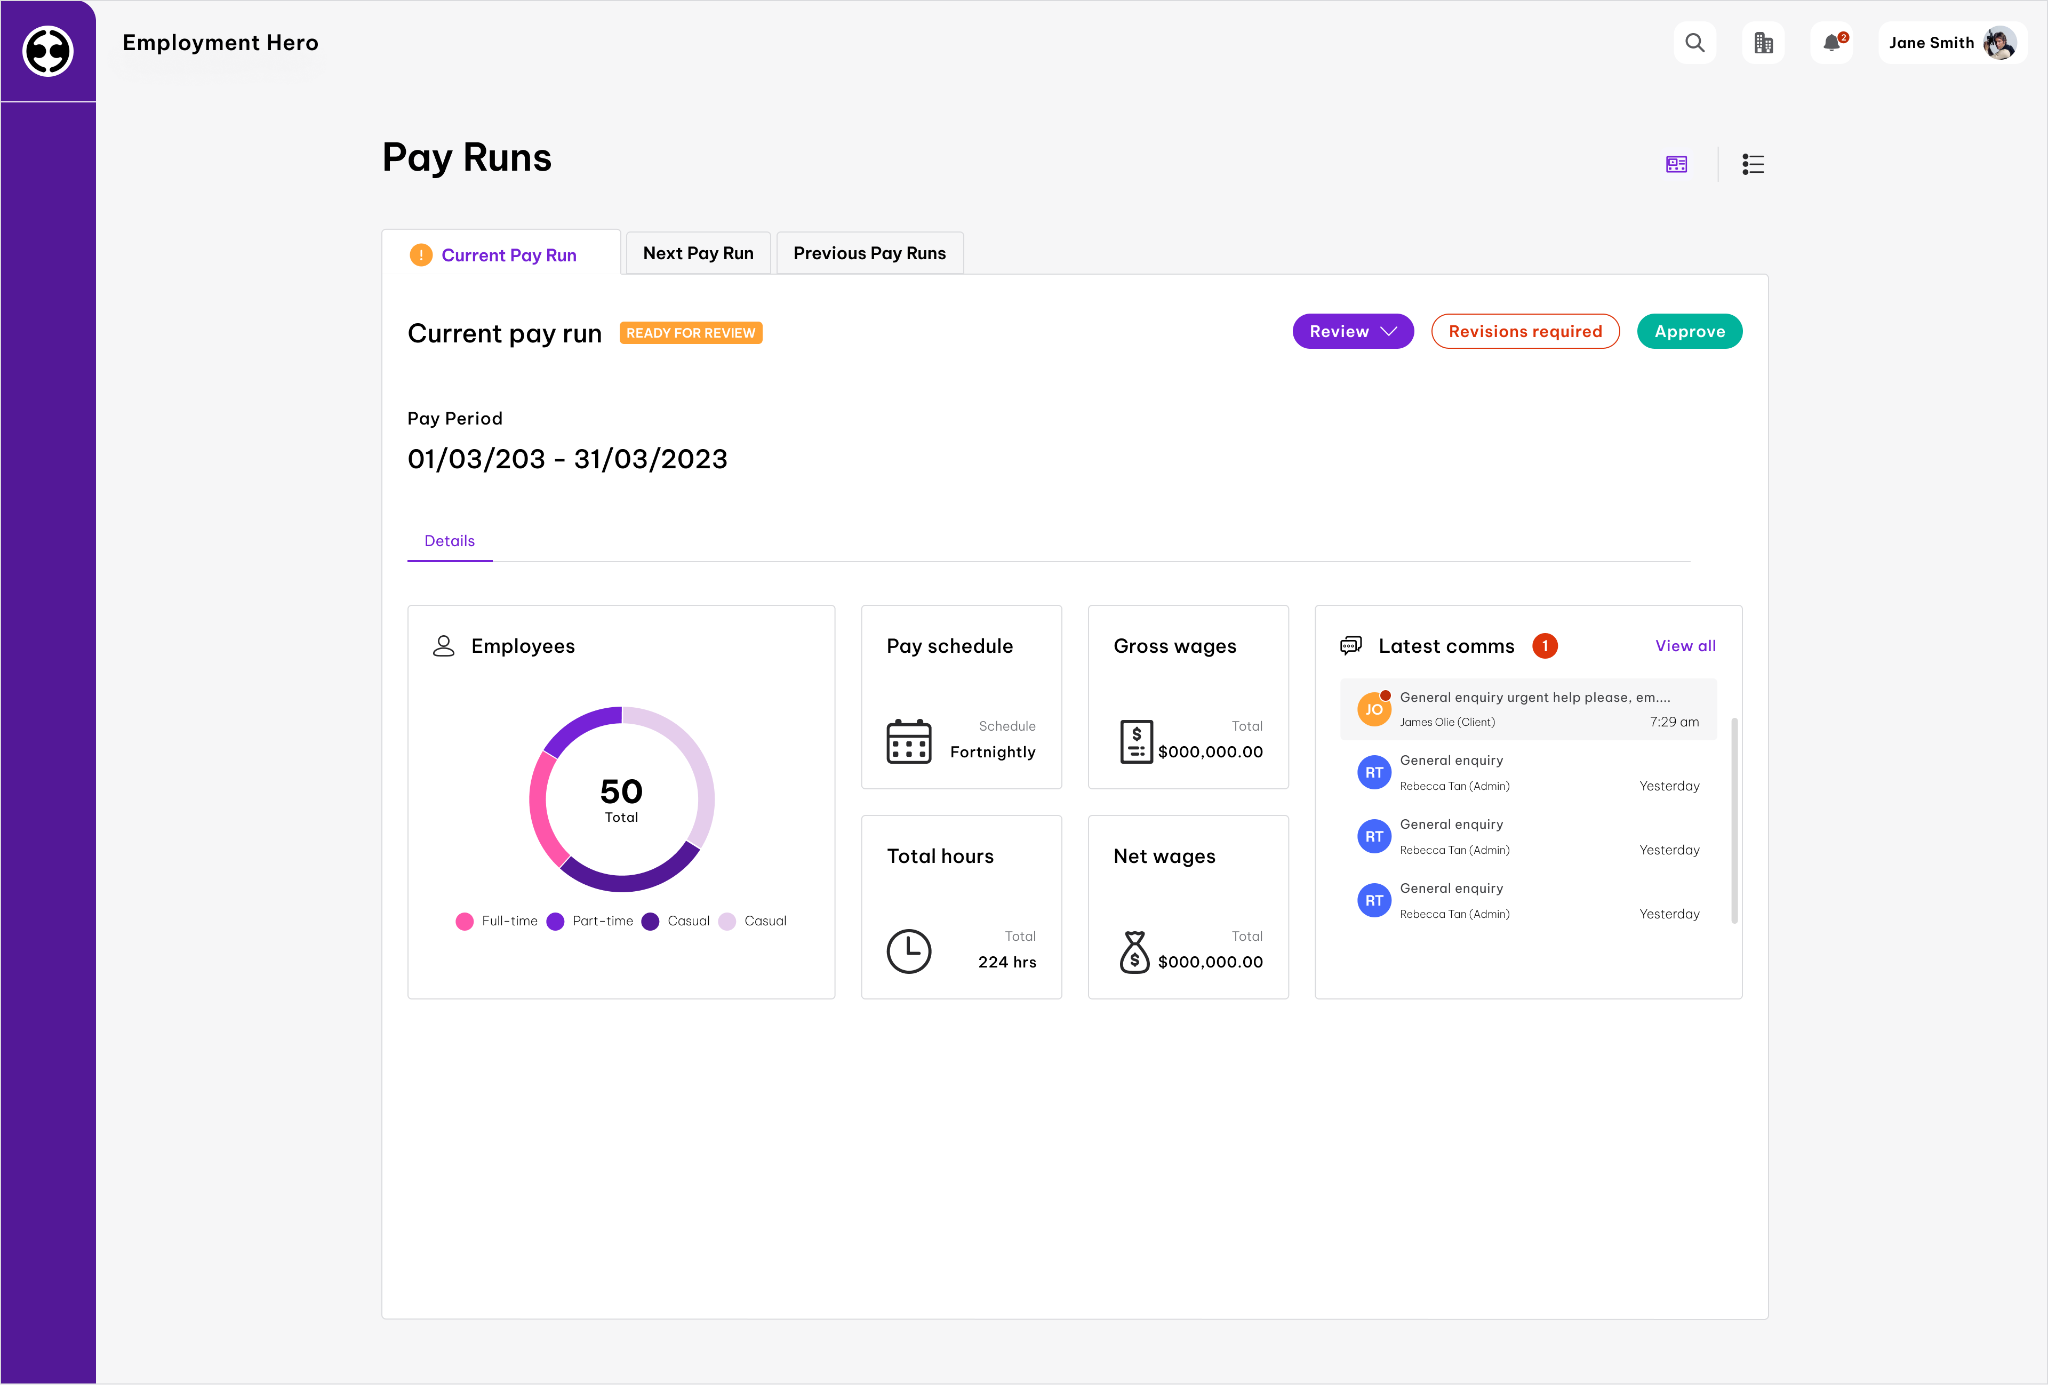The width and height of the screenshot is (2048, 1385).
Task: Click View all comms link
Action: (1685, 646)
